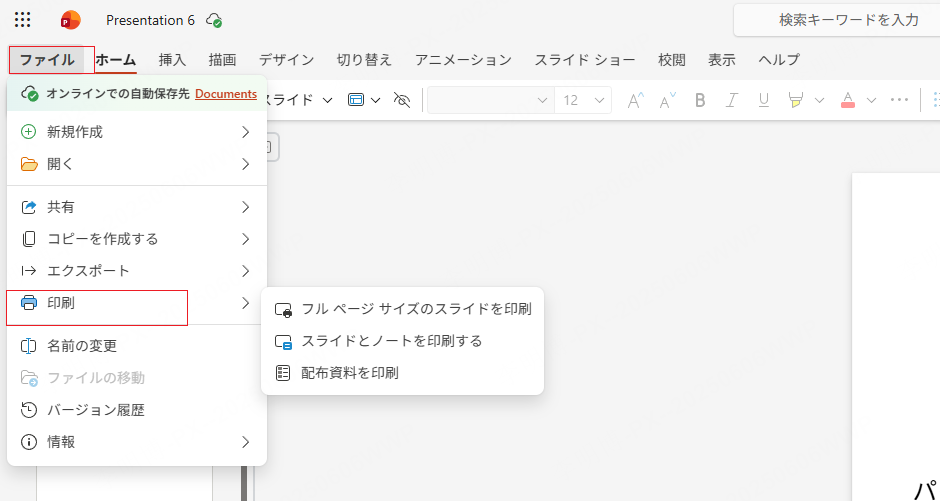Click the copy pages icon
This screenshot has width=940, height=501.
[29, 239]
